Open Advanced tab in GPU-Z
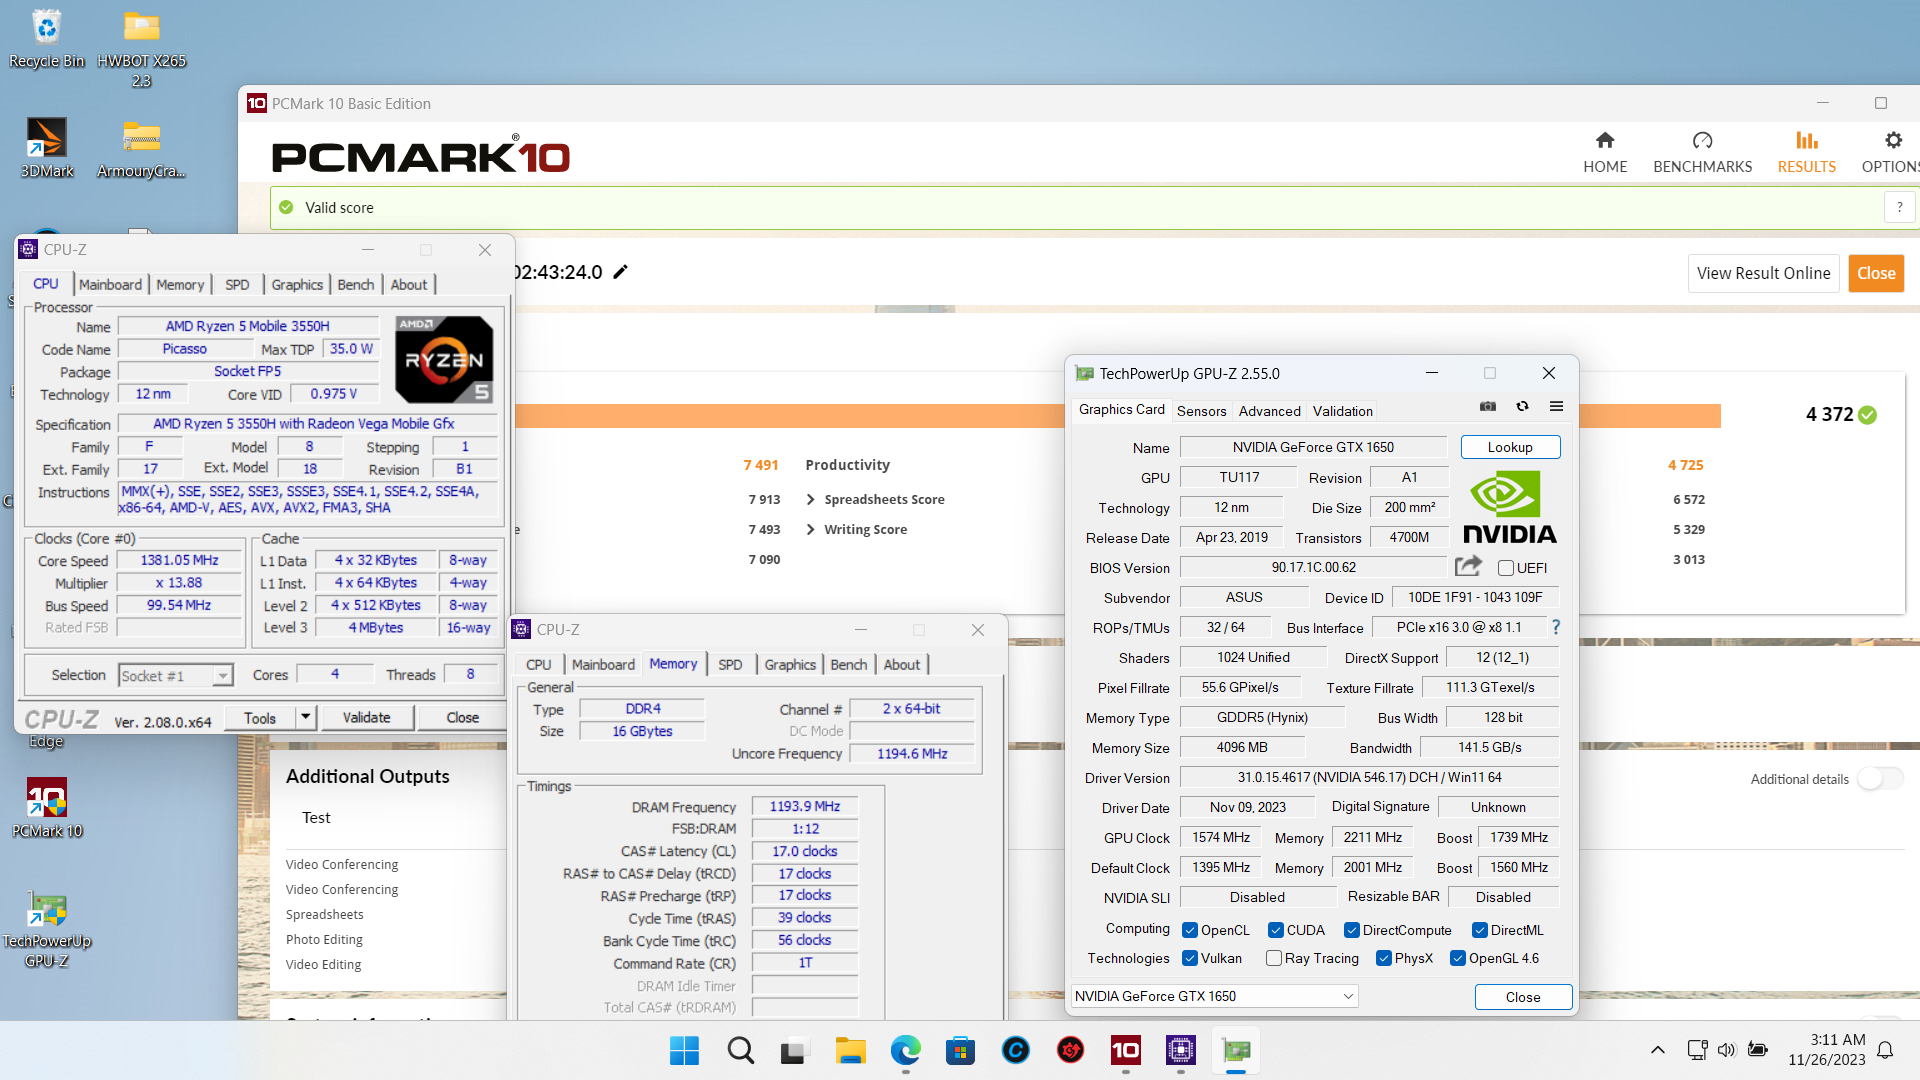Viewport: 1920px width, 1080px height. 1269,411
